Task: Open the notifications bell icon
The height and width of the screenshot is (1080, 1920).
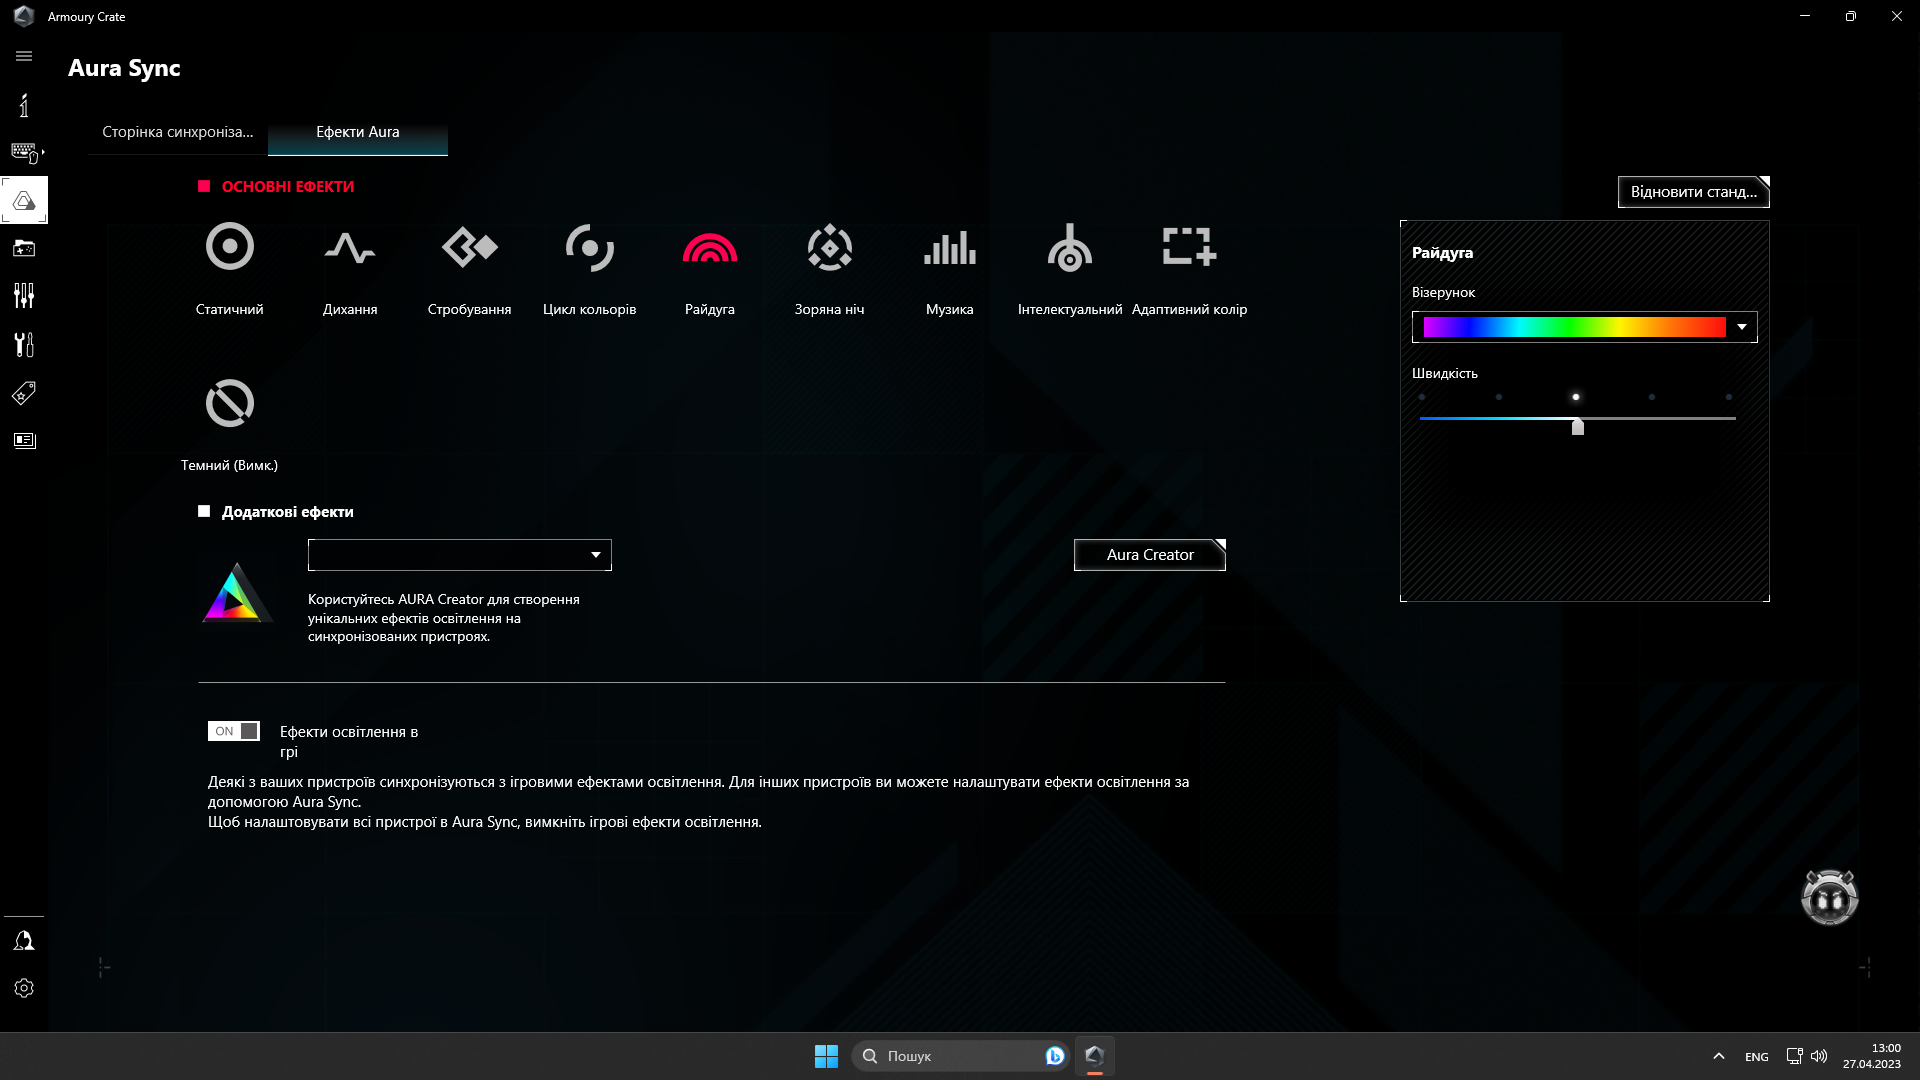Action: coord(24,940)
